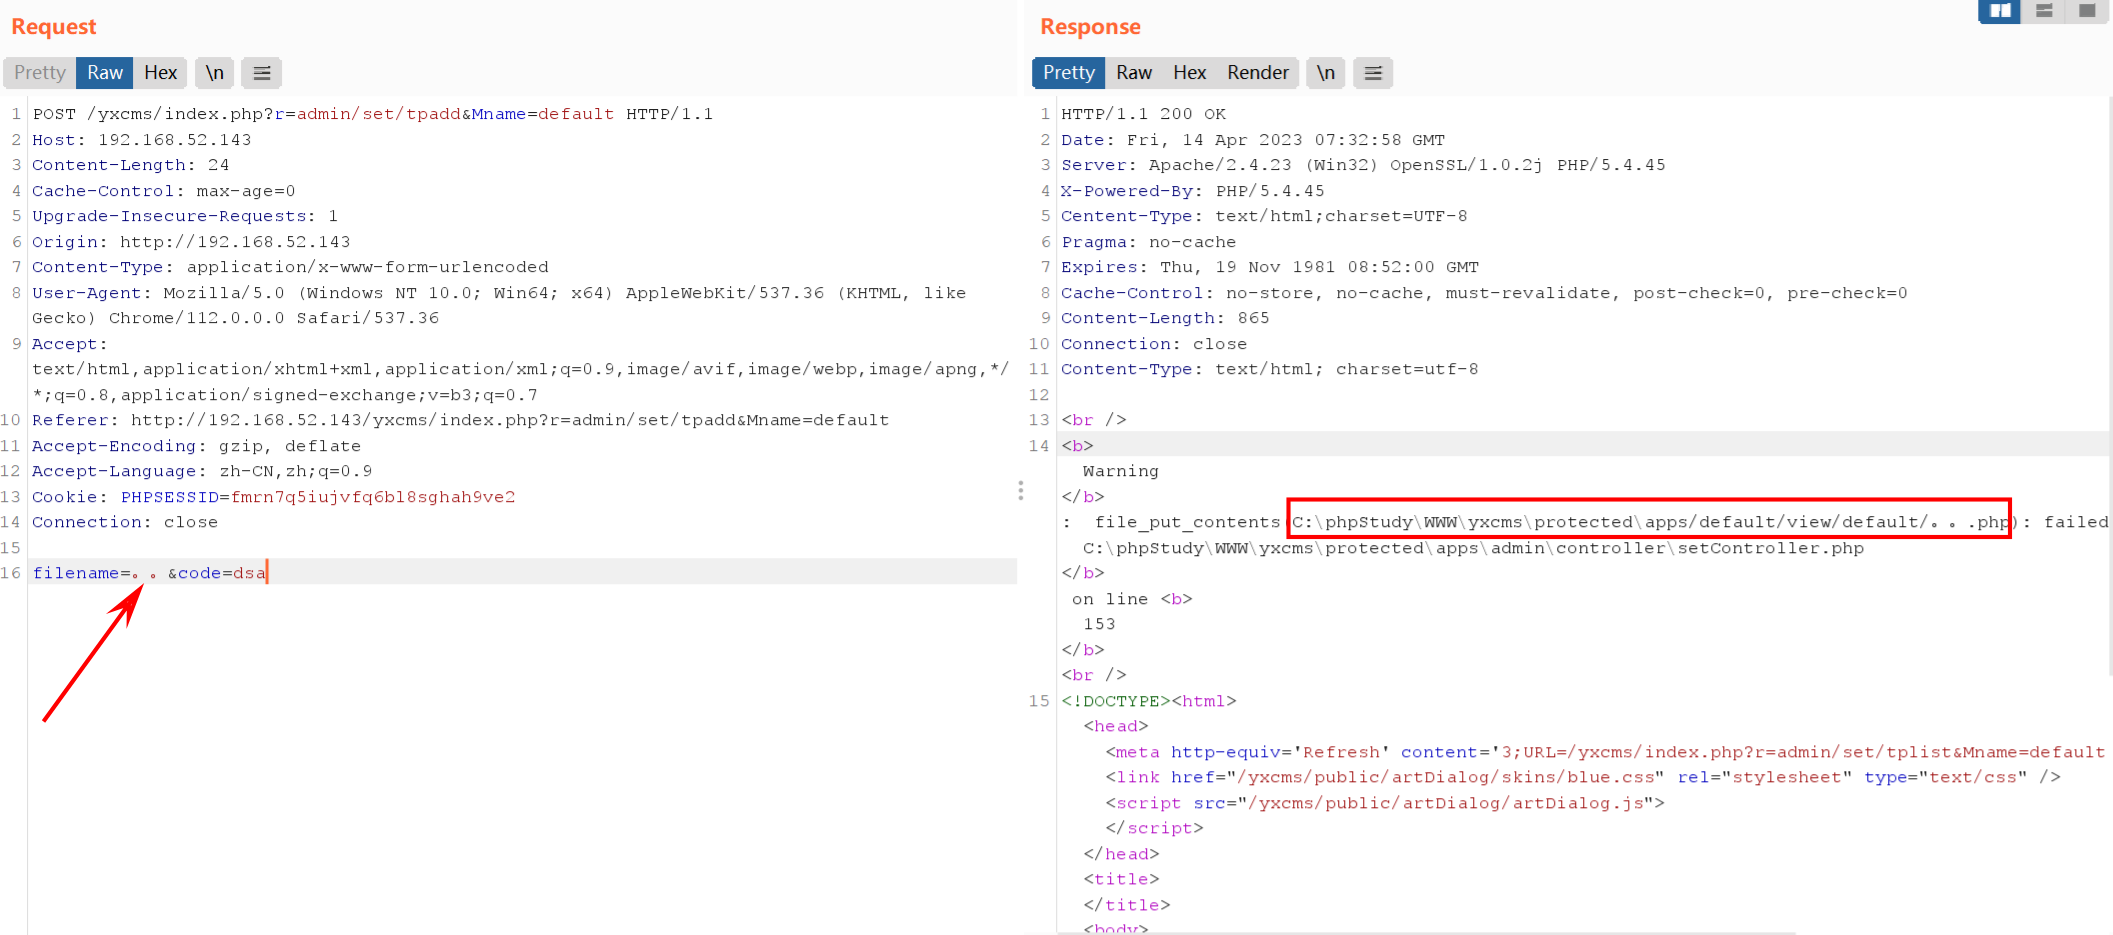Select the Raw tab in Request panel
The width and height of the screenshot is (2113, 935).
tap(105, 73)
